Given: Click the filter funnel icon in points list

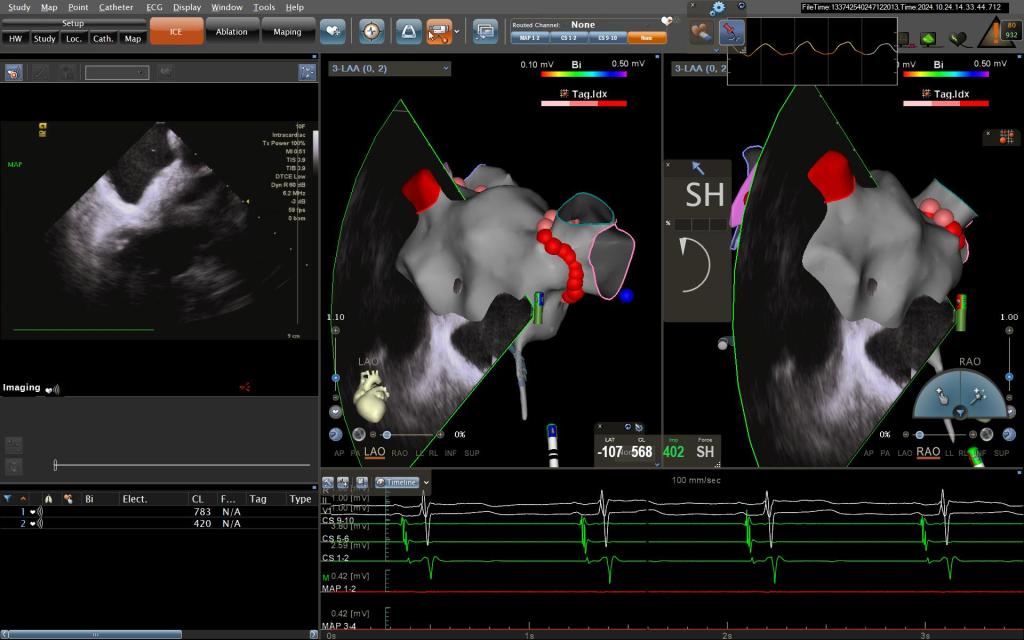Looking at the screenshot, I should (8, 498).
